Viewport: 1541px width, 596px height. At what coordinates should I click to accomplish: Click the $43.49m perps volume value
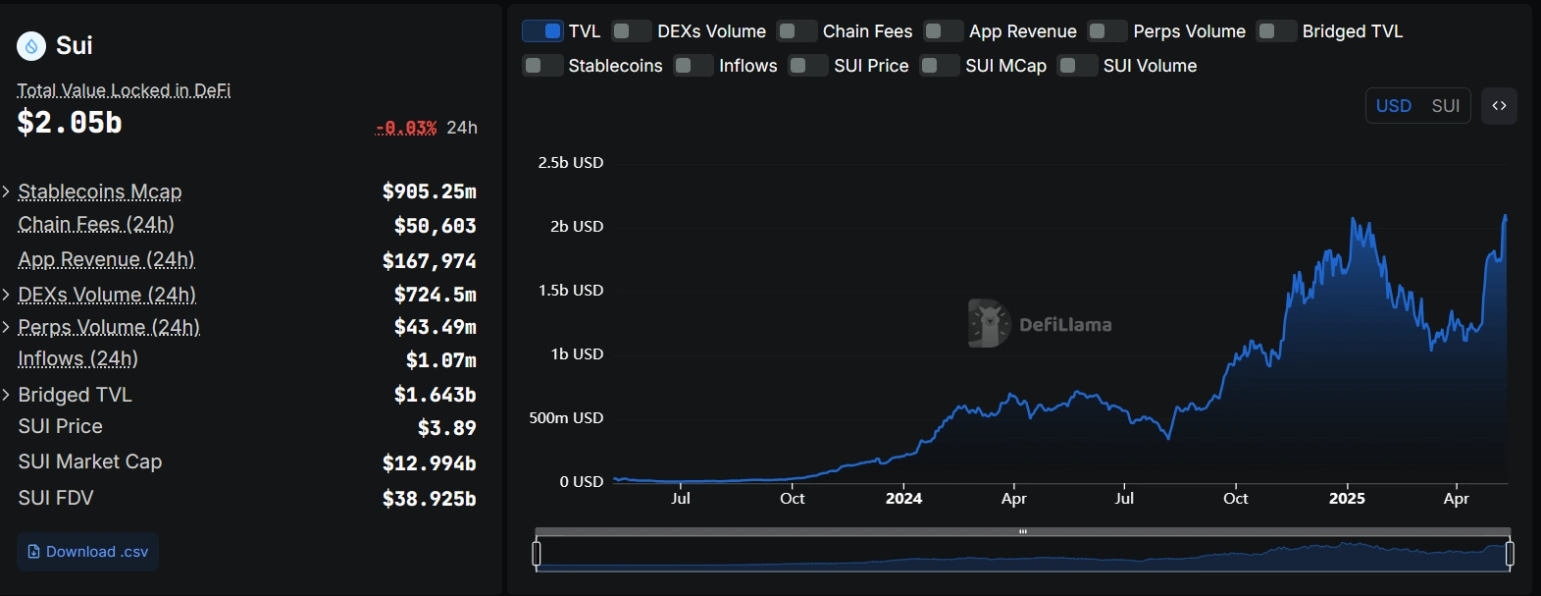click(435, 327)
